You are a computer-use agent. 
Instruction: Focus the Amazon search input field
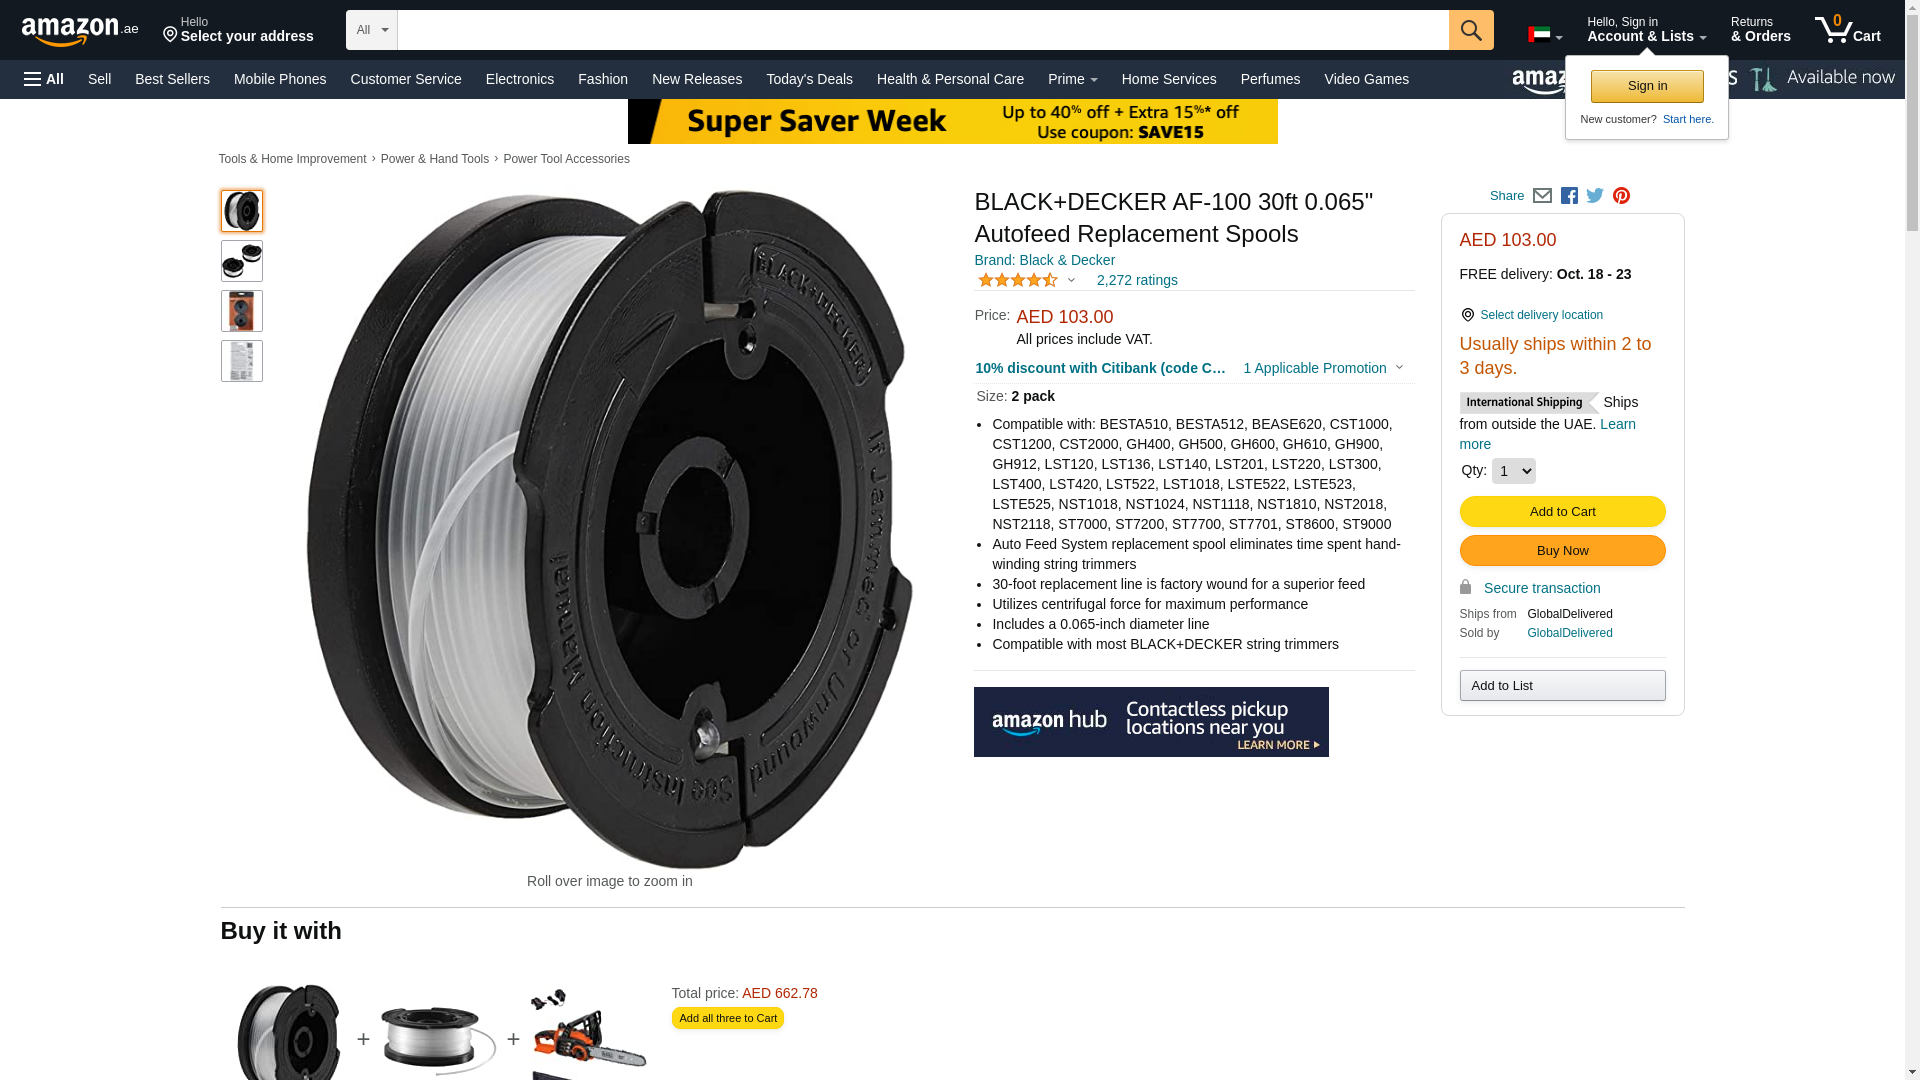pos(922,30)
